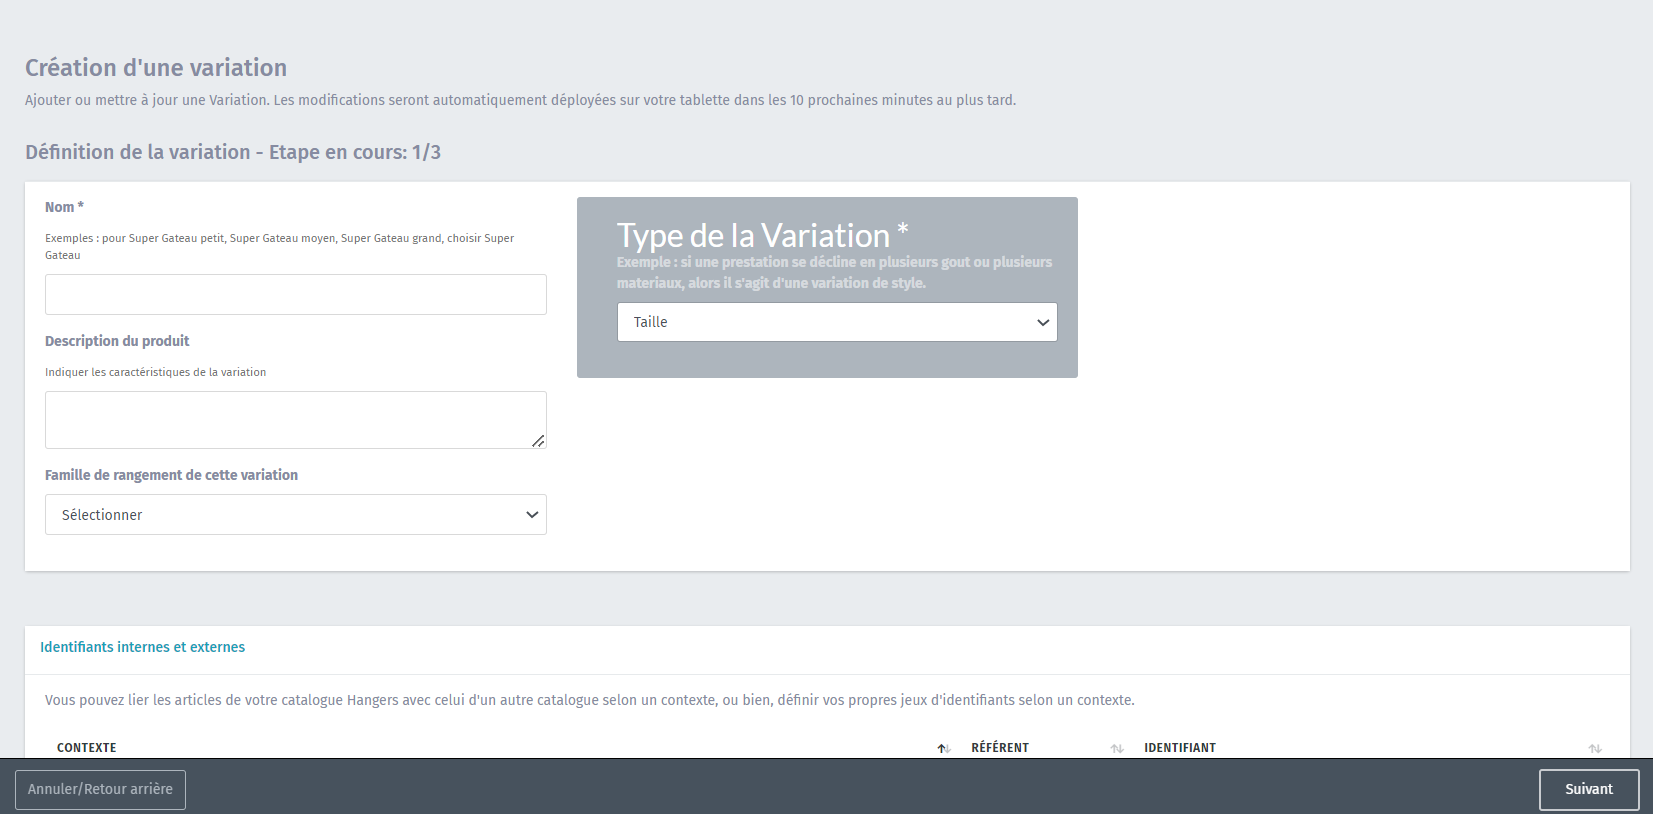
Task: Click the IDENTIFIANT column sort arrows icon
Action: pyautogui.click(x=1595, y=748)
